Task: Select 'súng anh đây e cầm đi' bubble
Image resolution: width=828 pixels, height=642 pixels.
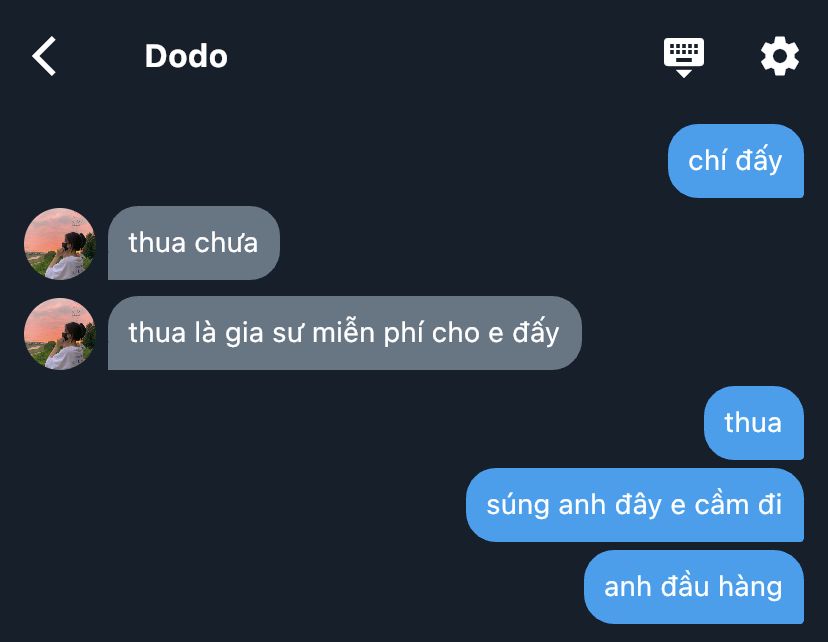Action: click(x=635, y=505)
